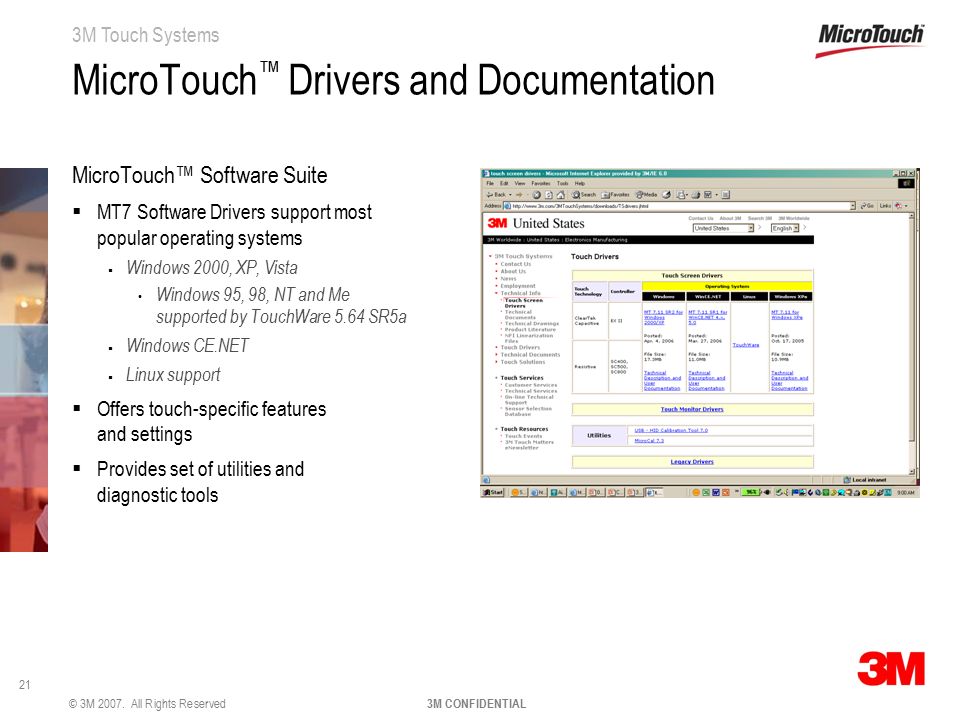The image size is (960, 720).
Task: Open the Search 3M header link
Action: 759,218
